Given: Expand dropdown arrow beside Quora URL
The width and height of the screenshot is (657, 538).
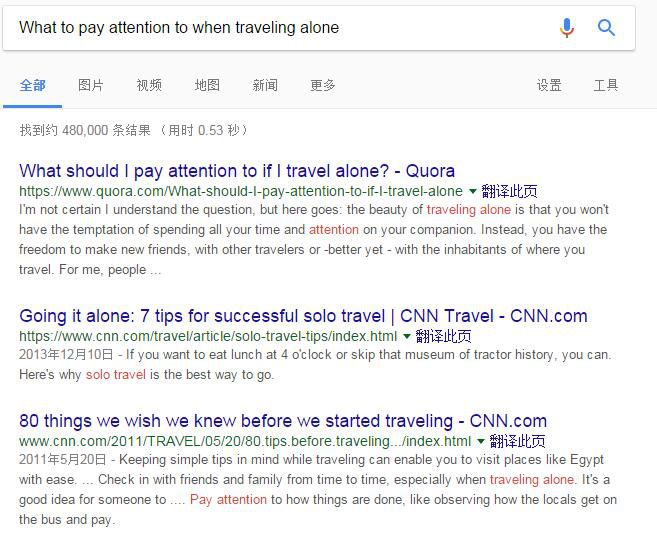Looking at the screenshot, I should click(x=472, y=191).
